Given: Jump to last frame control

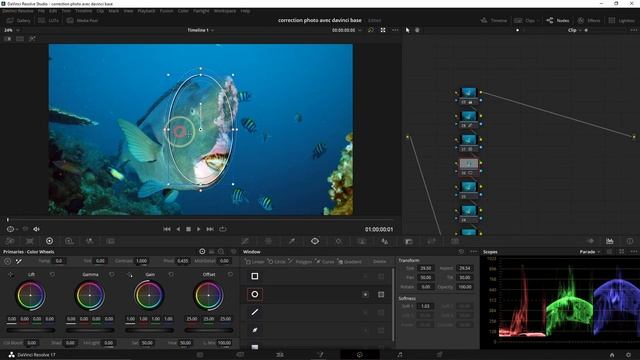Looking at the screenshot, I should pos(210,229).
